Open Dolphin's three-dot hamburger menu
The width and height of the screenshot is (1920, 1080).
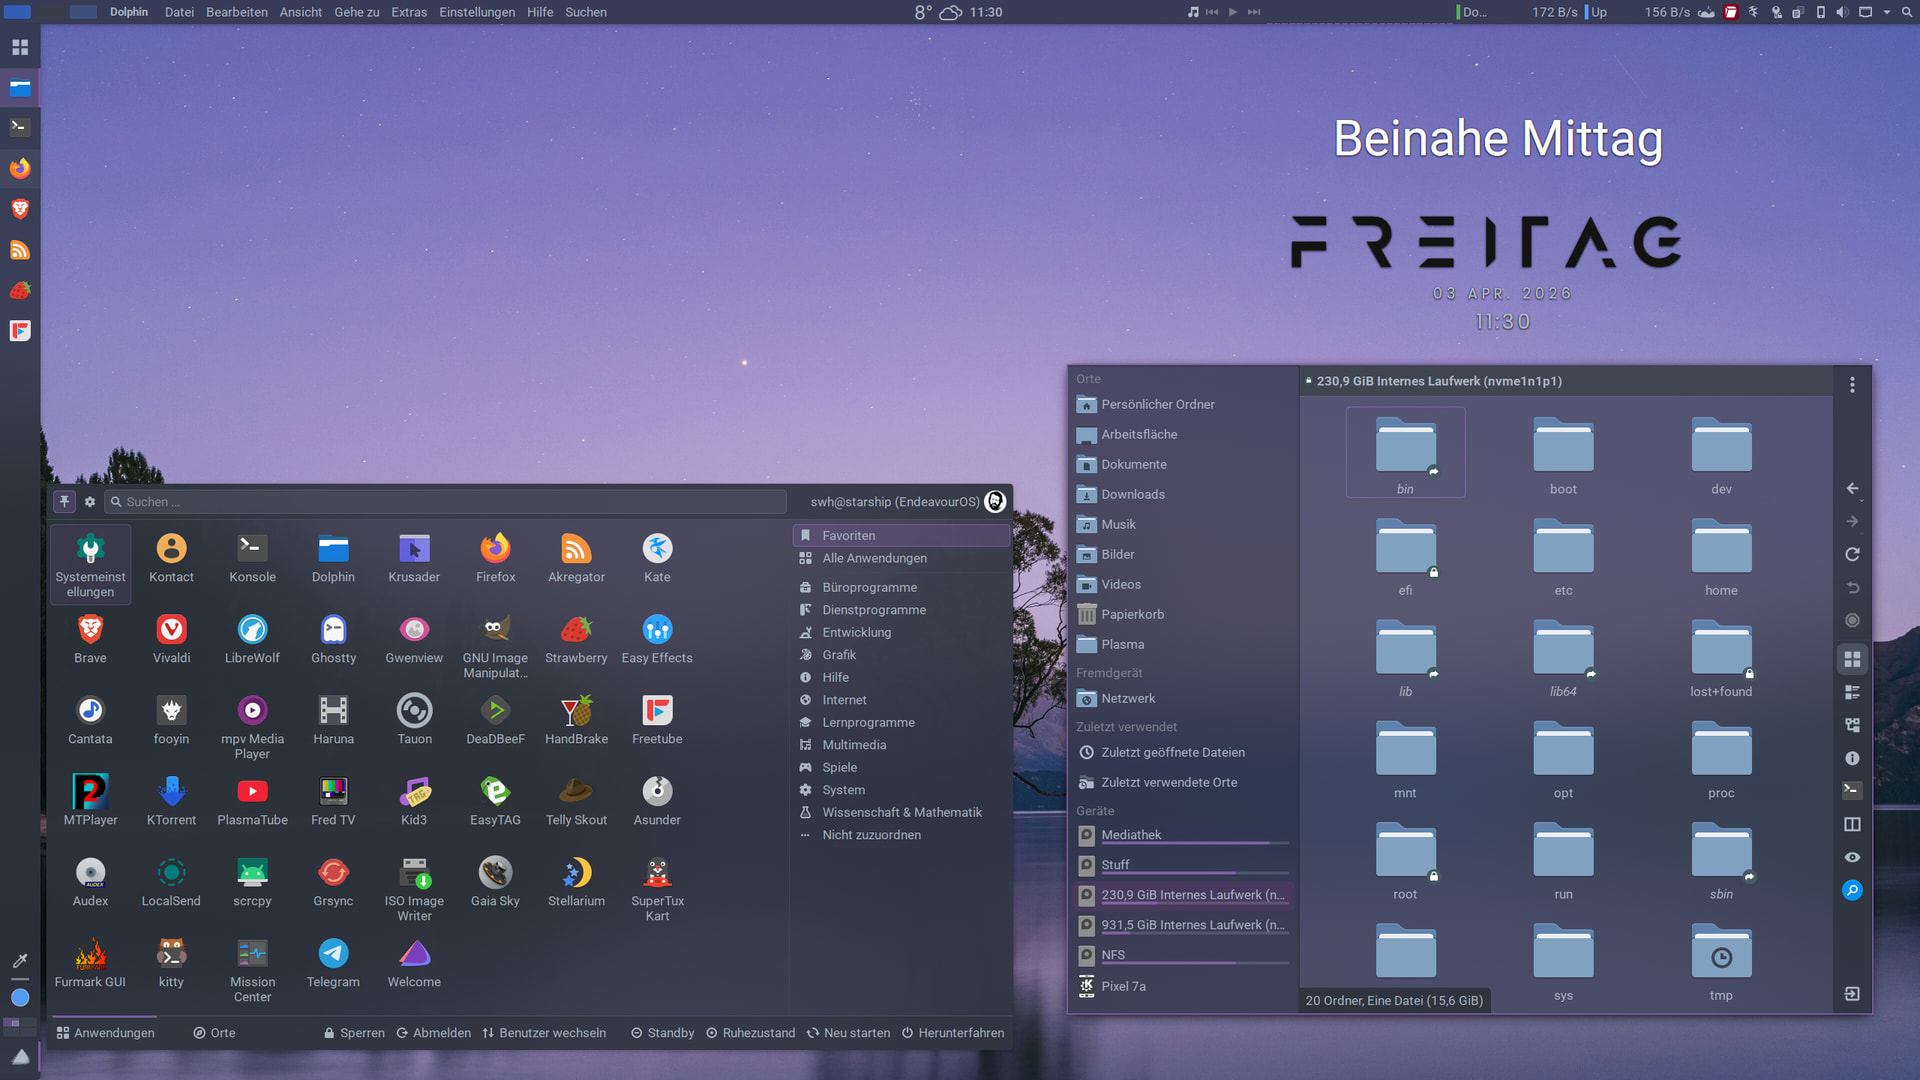[x=1852, y=385]
